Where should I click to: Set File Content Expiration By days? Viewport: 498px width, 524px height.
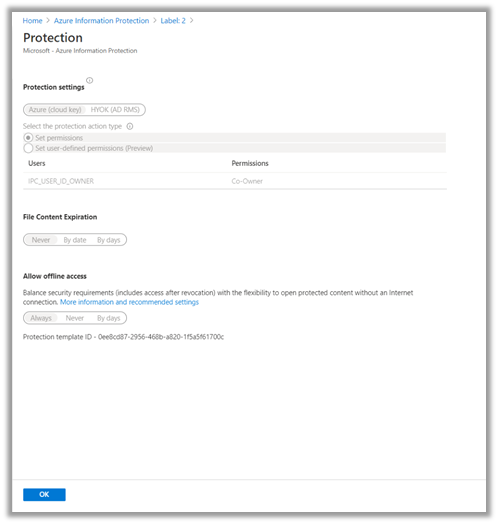tap(109, 240)
